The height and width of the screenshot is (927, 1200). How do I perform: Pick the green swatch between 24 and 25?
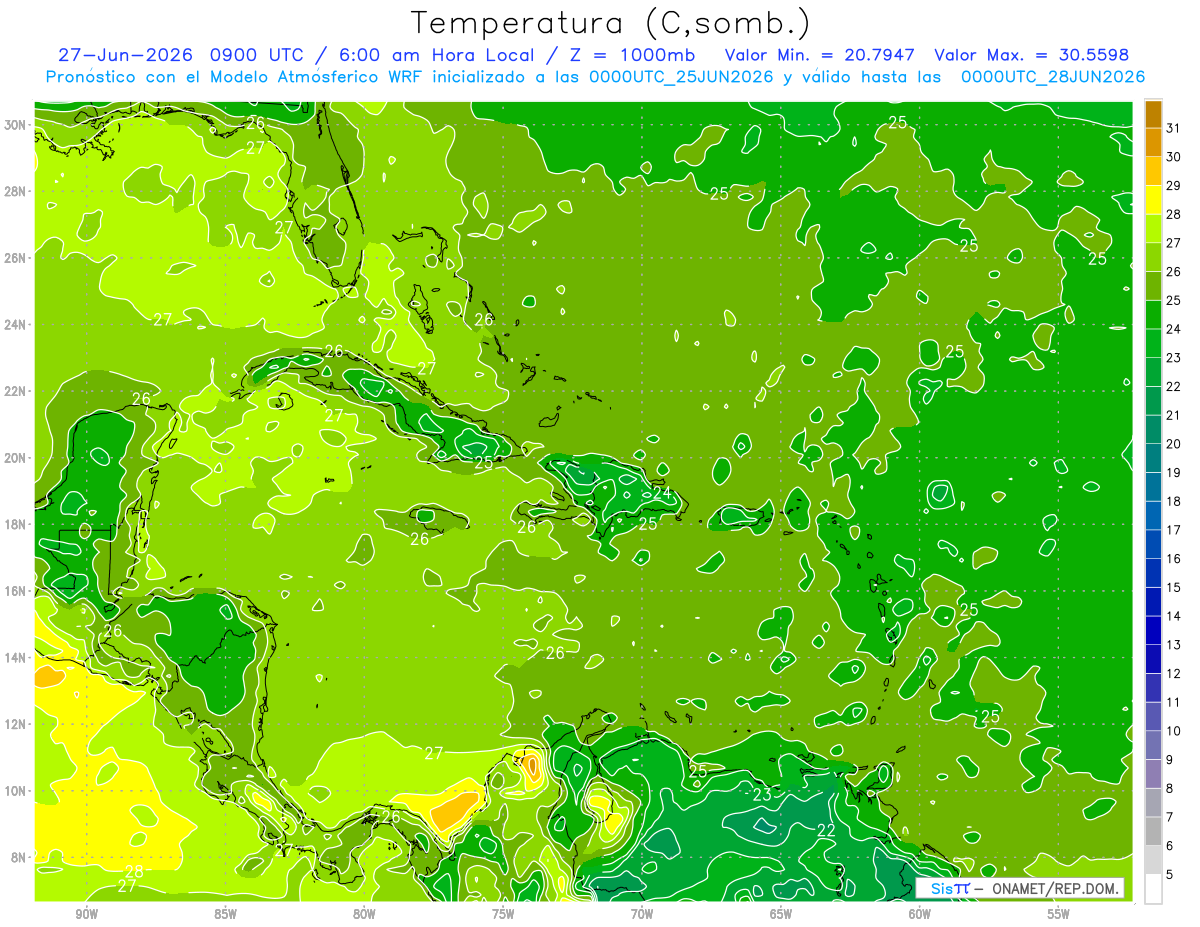click(1153, 314)
